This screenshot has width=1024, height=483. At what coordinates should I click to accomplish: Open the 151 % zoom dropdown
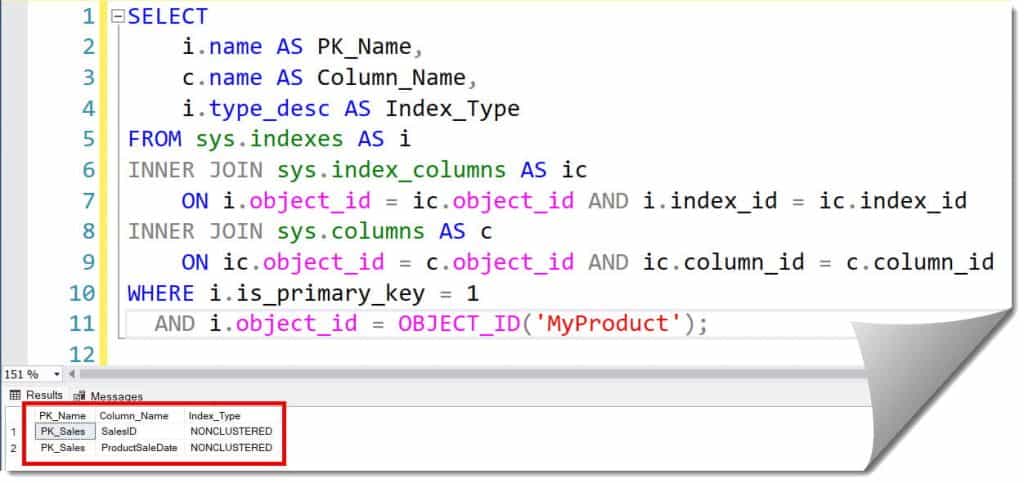tap(57, 375)
